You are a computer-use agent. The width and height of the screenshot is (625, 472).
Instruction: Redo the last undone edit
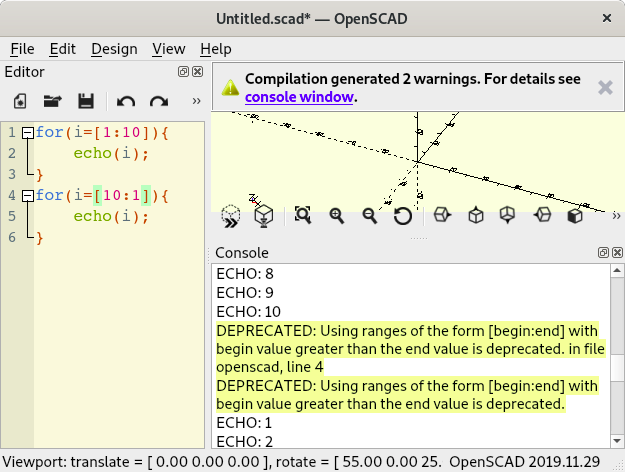(x=158, y=101)
